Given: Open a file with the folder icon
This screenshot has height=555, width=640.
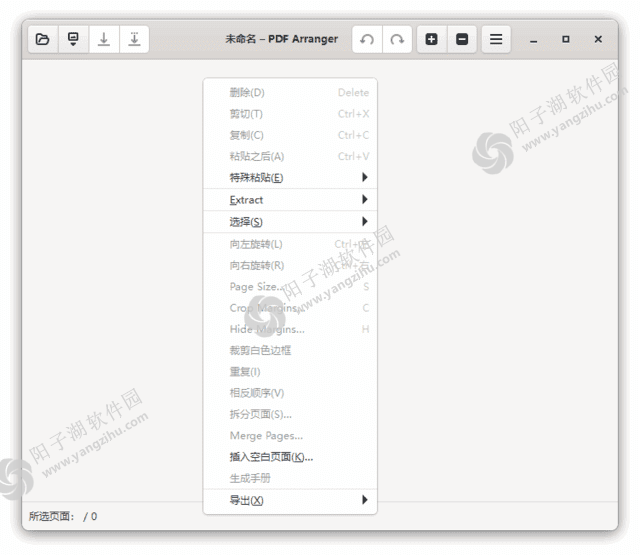Looking at the screenshot, I should click(43, 39).
